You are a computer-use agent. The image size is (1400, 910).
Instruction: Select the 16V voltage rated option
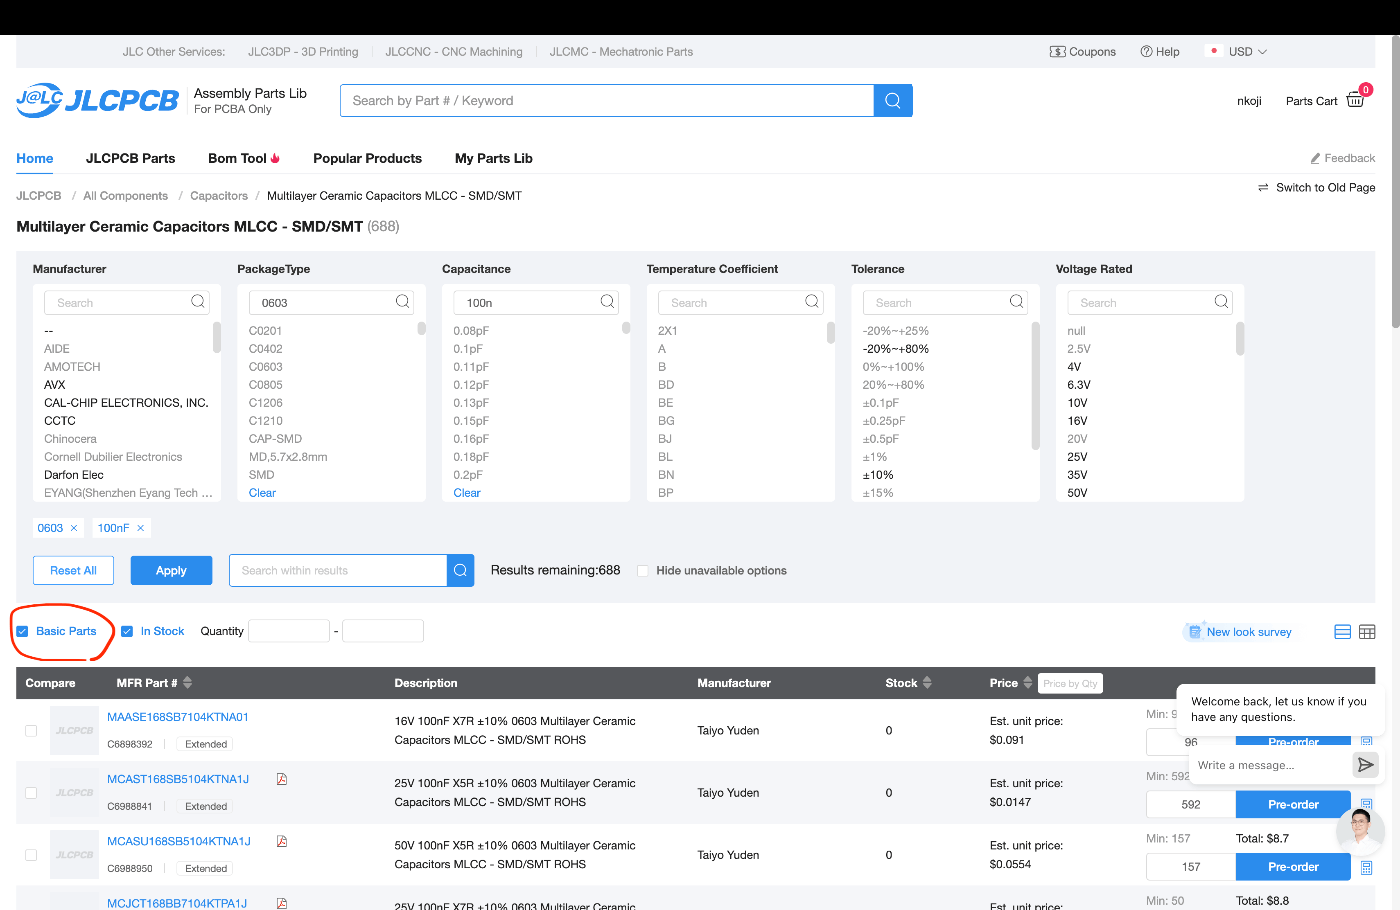1077,421
